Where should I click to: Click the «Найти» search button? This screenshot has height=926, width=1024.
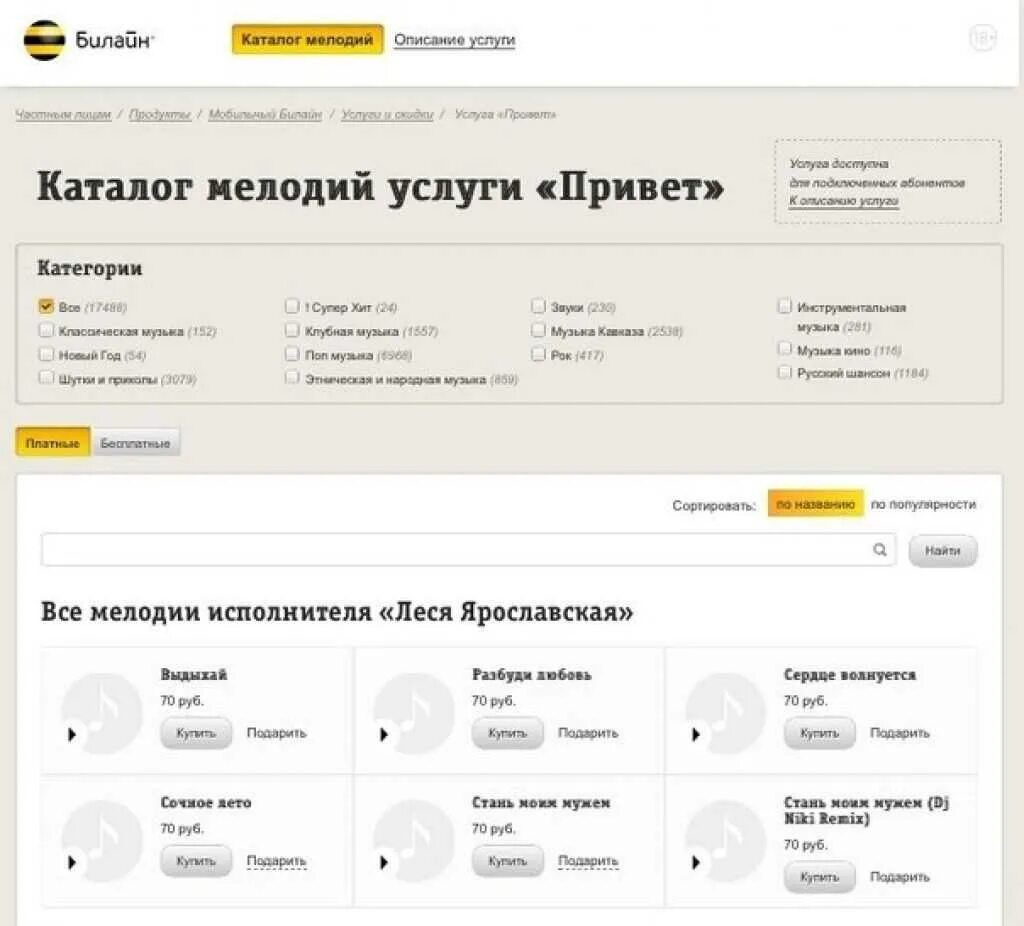click(943, 551)
